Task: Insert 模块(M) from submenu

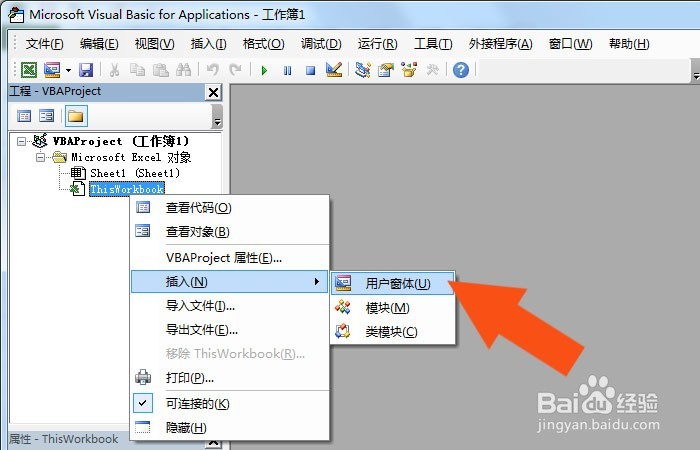Action: [x=392, y=308]
